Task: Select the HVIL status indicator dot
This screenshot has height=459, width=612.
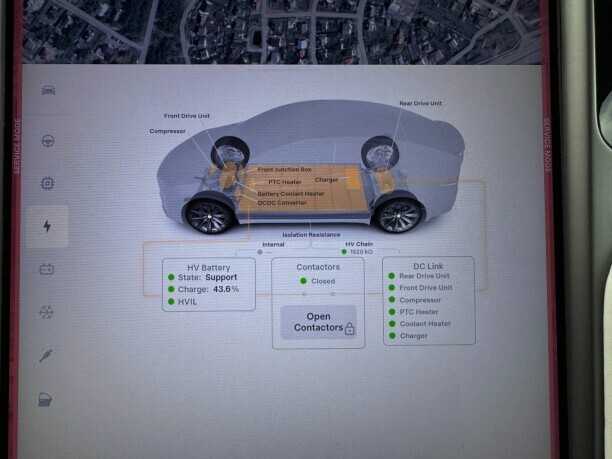Action: tap(171, 301)
